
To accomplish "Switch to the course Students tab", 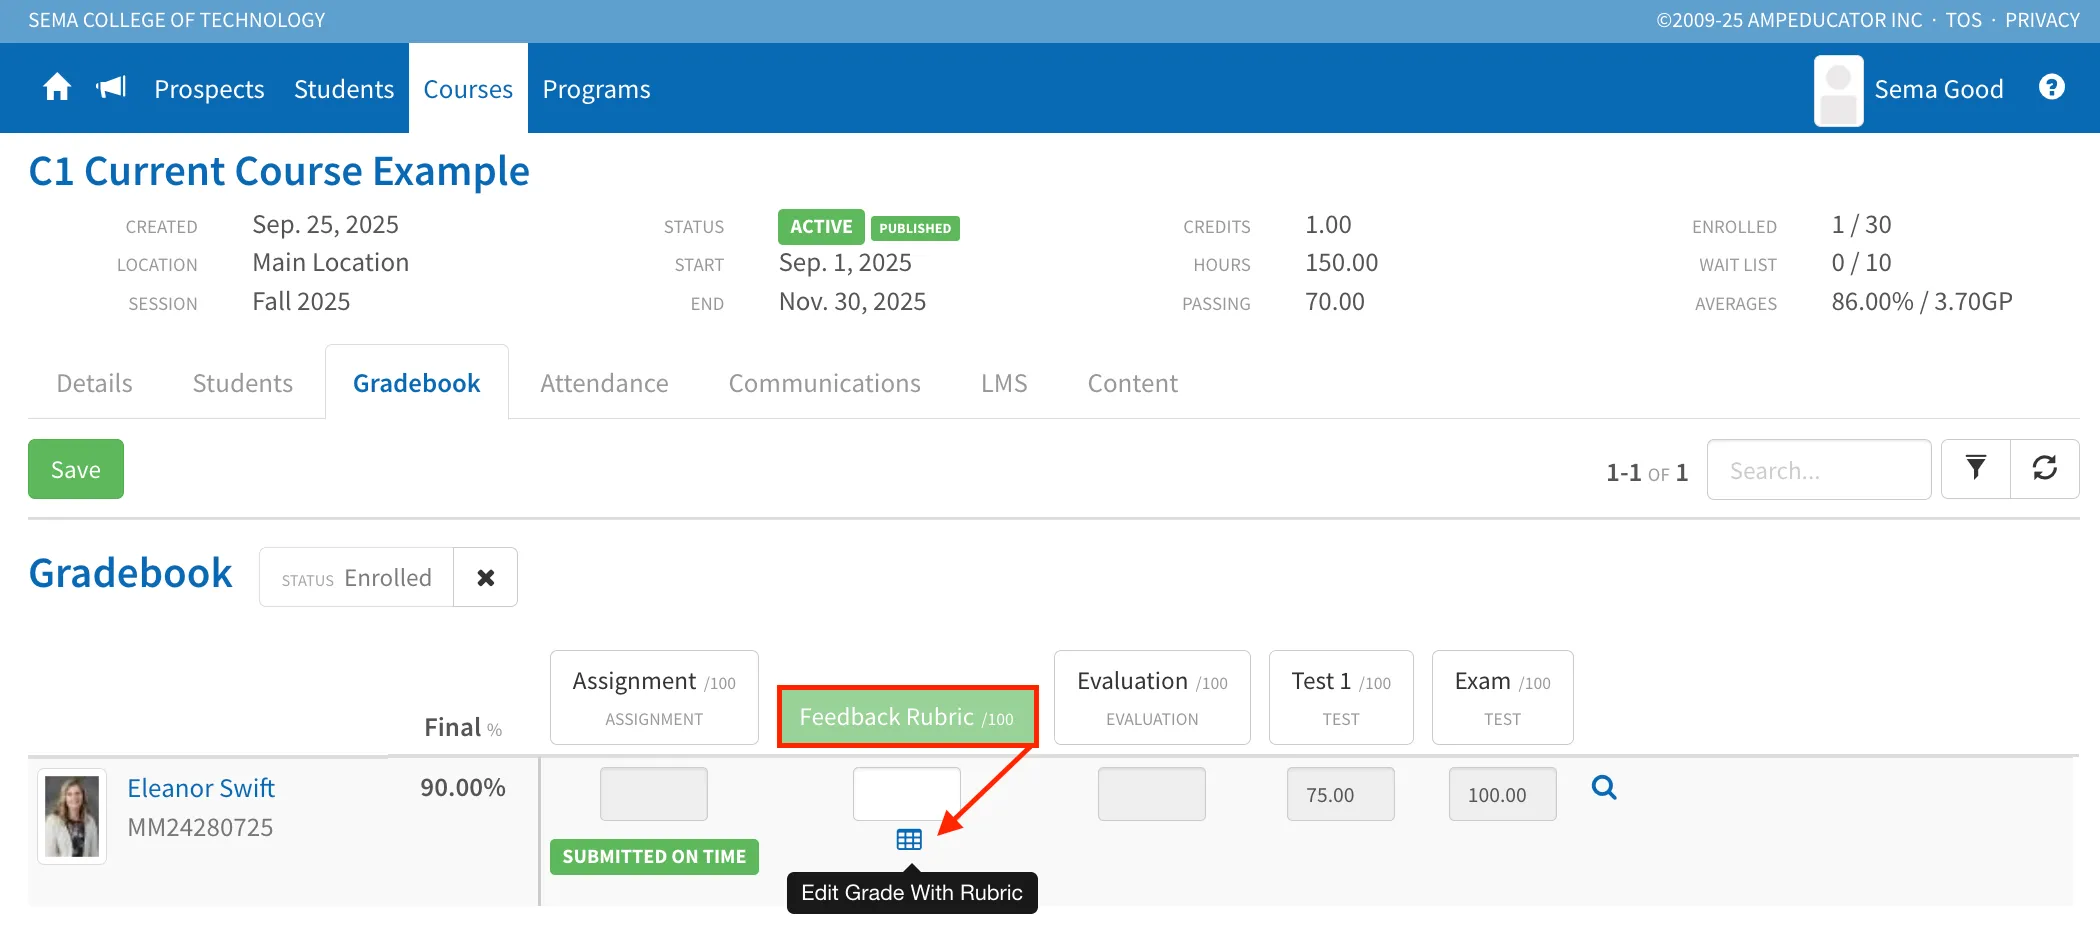I will 243,383.
